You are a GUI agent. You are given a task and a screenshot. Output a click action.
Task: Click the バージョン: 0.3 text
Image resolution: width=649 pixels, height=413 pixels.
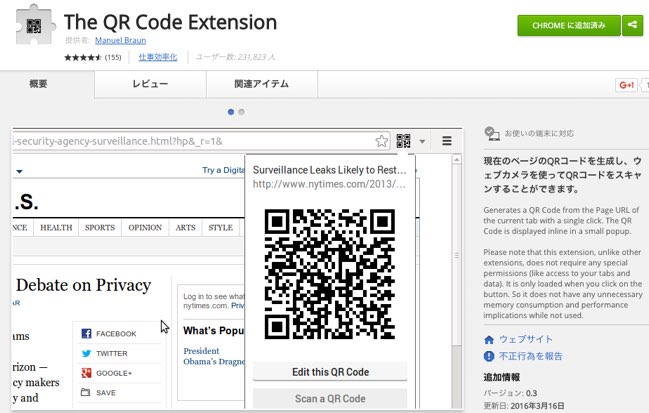coord(510,393)
